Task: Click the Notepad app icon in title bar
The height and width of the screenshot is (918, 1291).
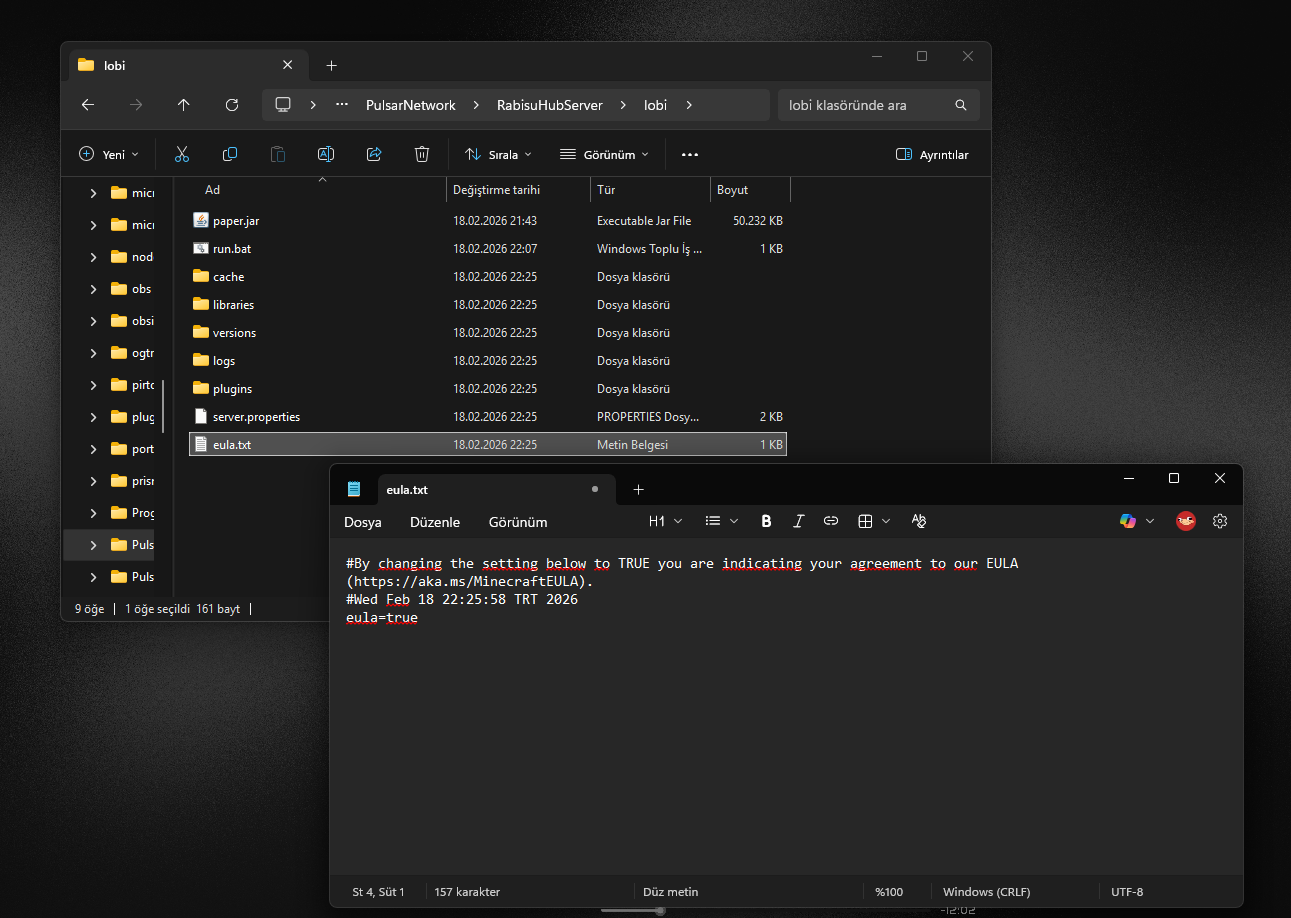Action: 354,489
